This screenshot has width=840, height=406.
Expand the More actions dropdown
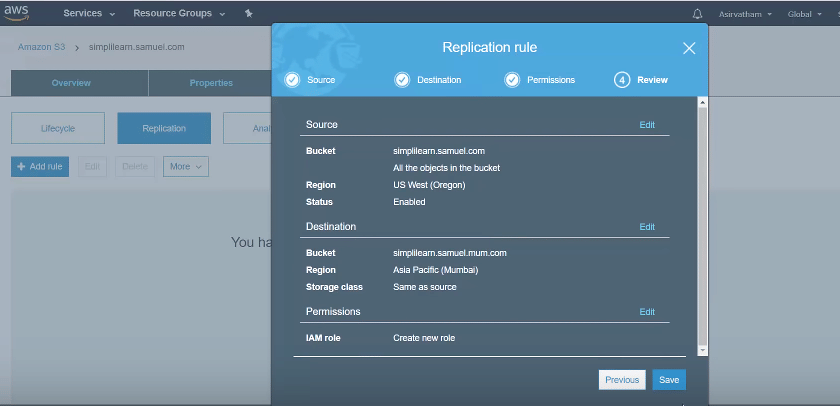(x=185, y=167)
